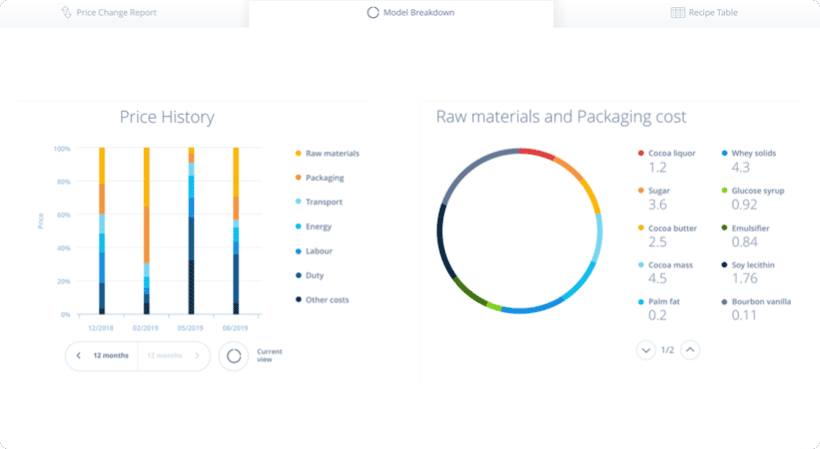
Task: Go to next 12 months period
Action: click(x=197, y=356)
